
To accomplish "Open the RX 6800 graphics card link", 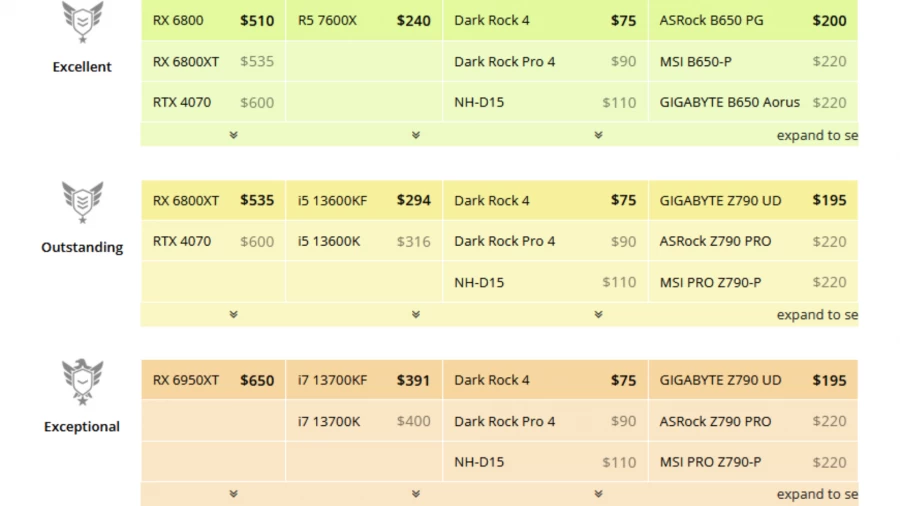I will pyautogui.click(x=178, y=20).
